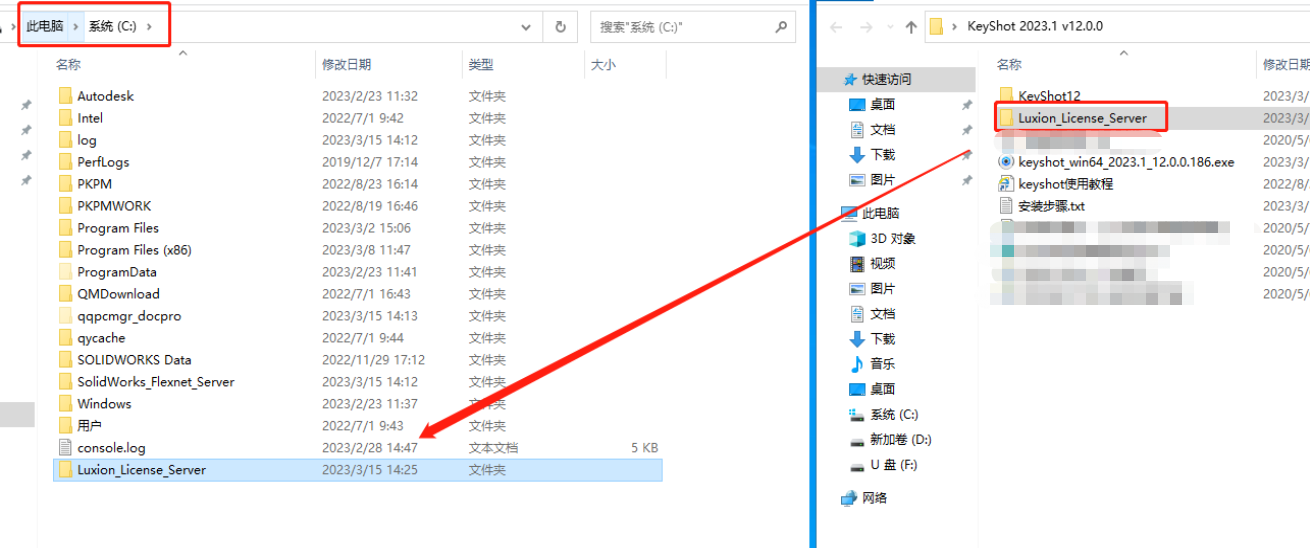Expand the chevron after 系统 (C:) breadcrumb
The image size is (1310, 548).
click(150, 27)
